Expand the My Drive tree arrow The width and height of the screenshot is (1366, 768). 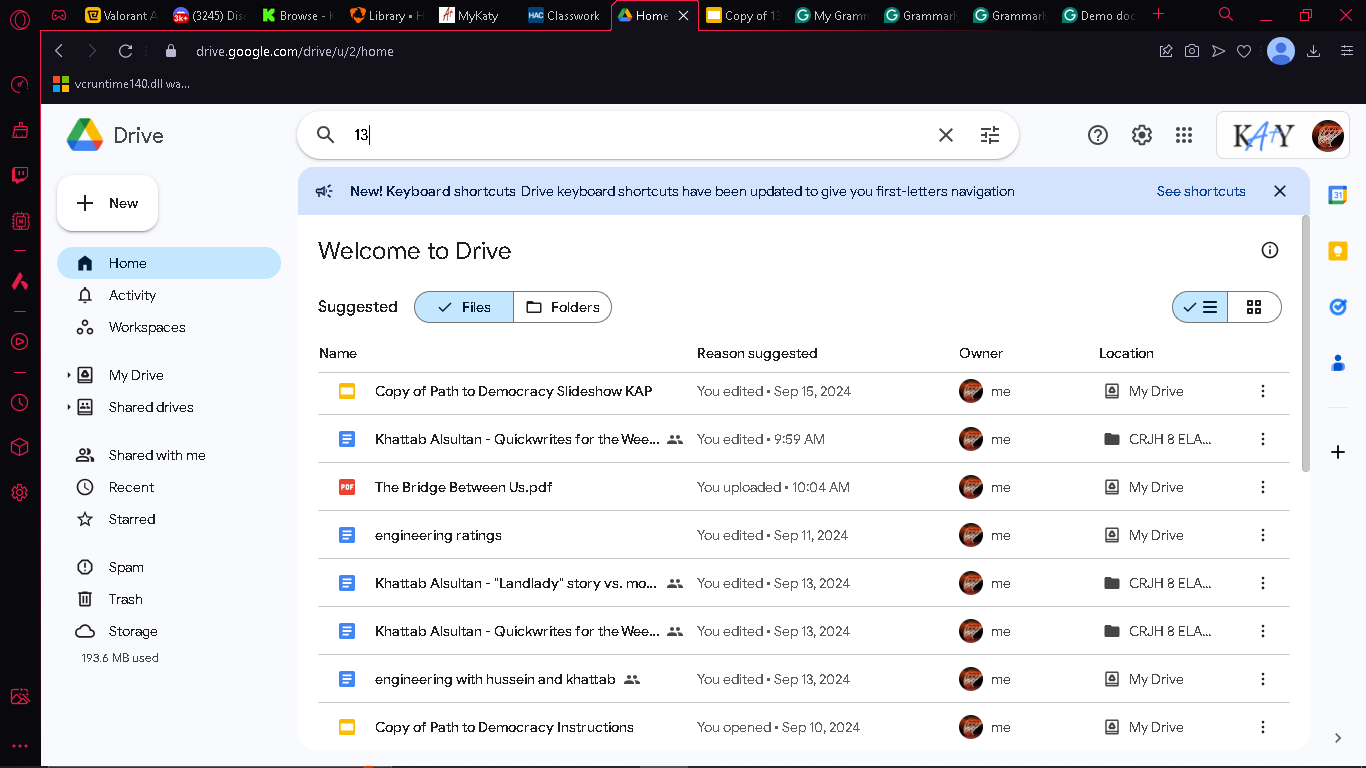[x=69, y=375]
